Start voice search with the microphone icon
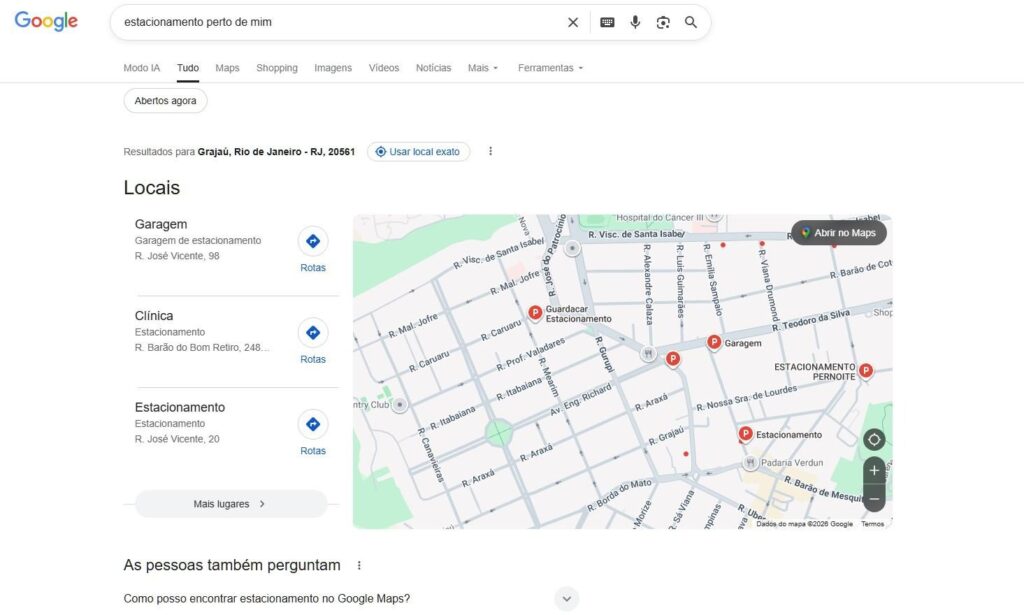Image resolution: width=1024 pixels, height=615 pixels. point(635,21)
